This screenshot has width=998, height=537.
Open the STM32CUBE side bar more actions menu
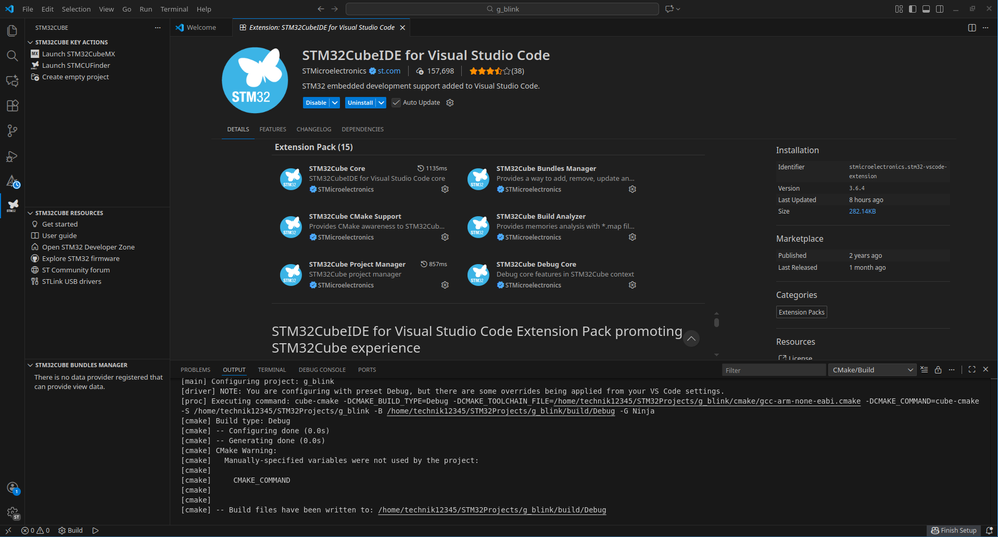(157, 28)
